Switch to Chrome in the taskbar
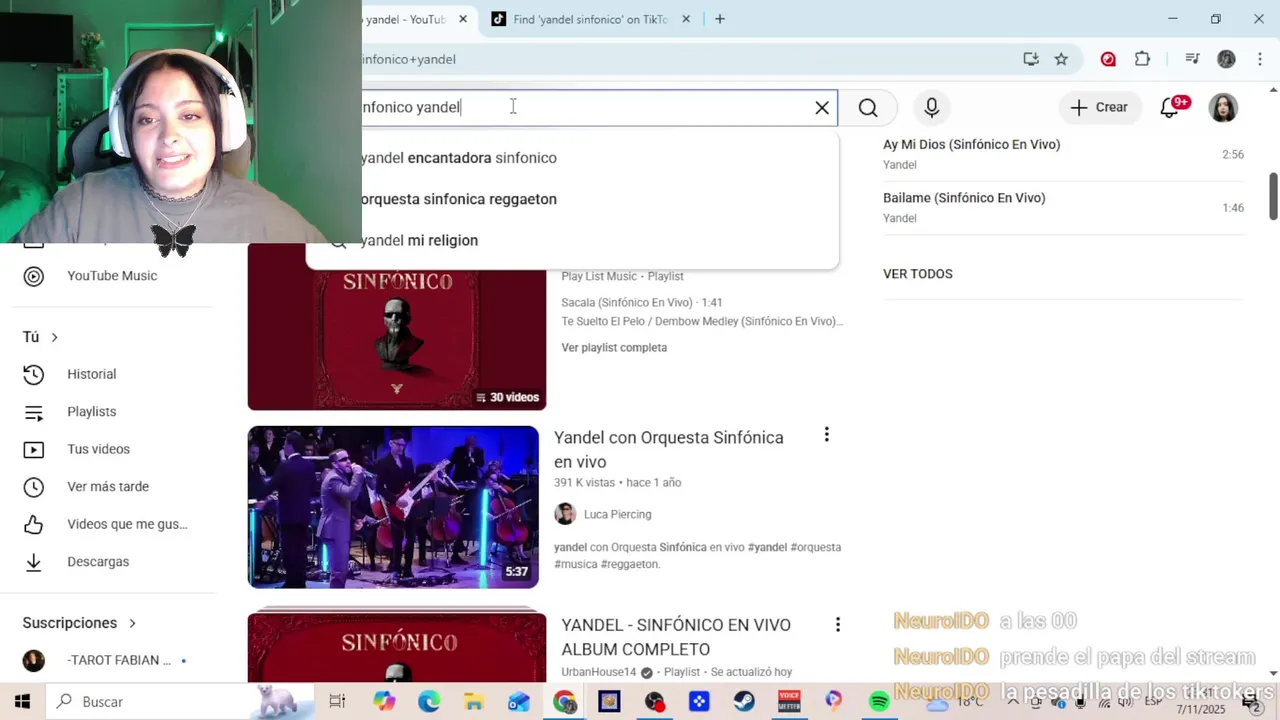The width and height of the screenshot is (1280, 720). coord(565,702)
